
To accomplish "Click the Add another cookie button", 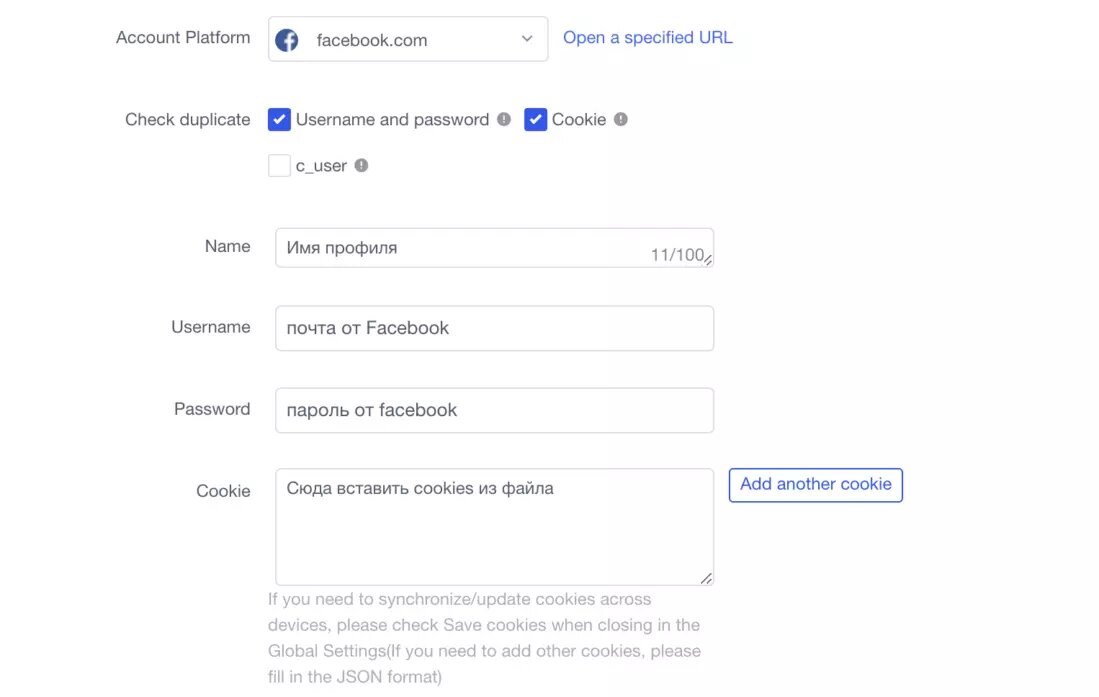I will pos(816,485).
